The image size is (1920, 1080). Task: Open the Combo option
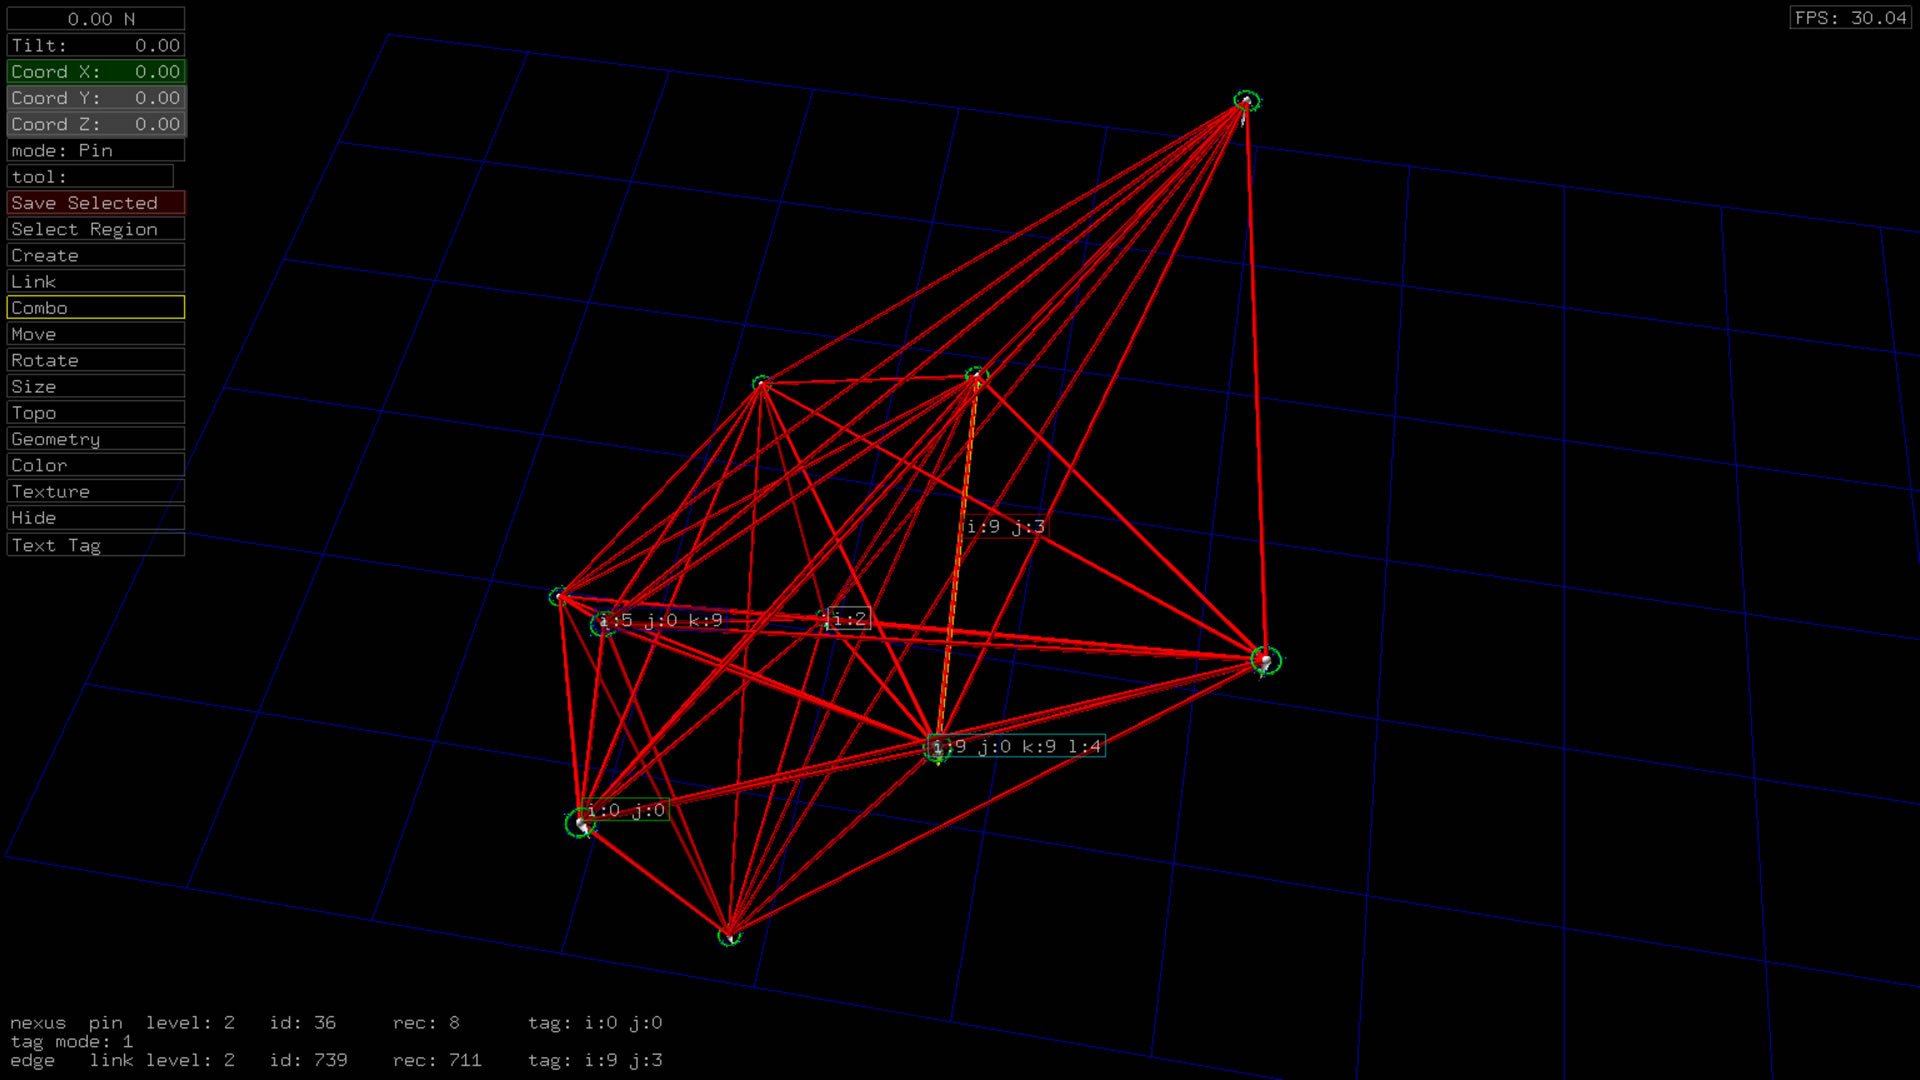pos(95,308)
